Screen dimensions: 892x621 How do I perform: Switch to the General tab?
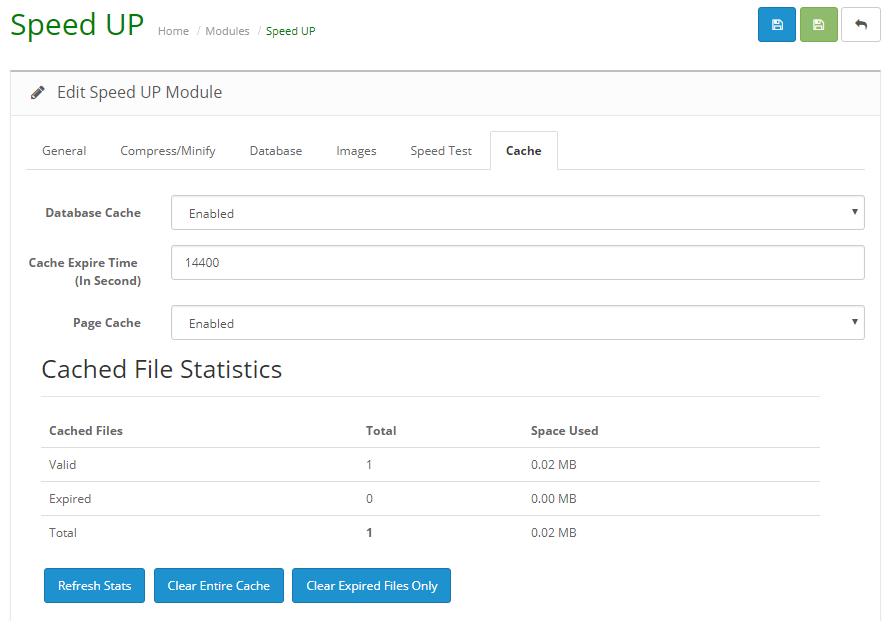coord(64,150)
